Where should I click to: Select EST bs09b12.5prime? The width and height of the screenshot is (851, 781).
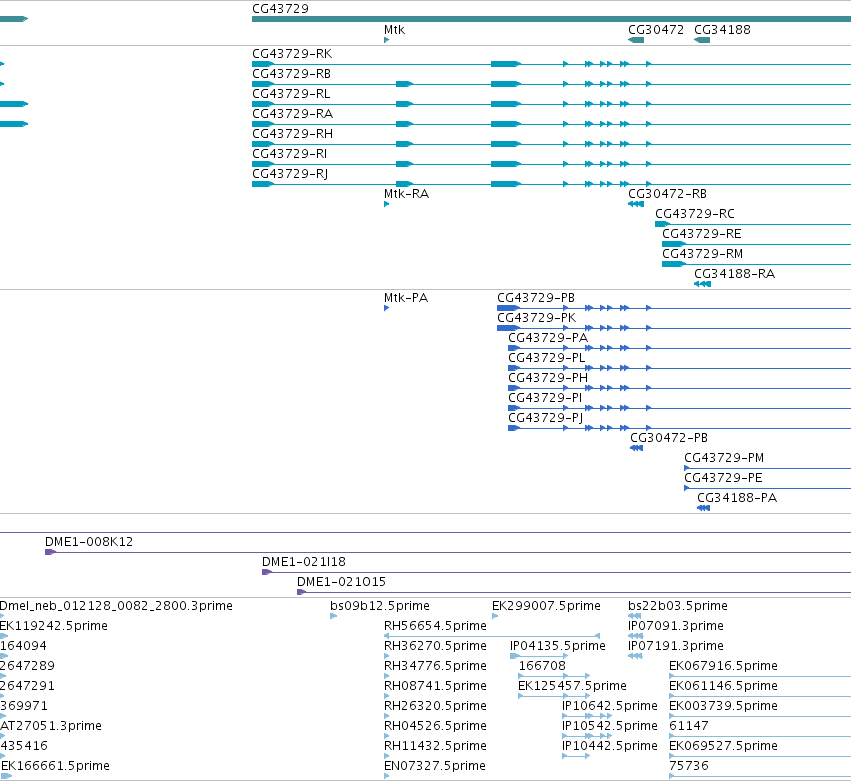point(380,606)
